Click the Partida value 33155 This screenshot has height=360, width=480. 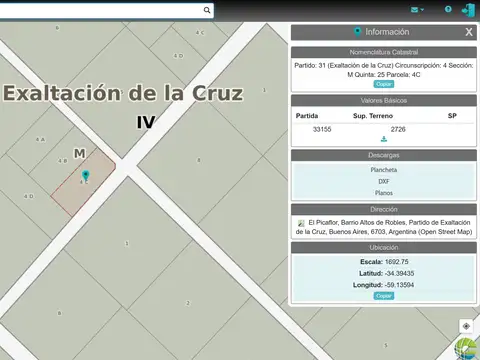click(322, 129)
